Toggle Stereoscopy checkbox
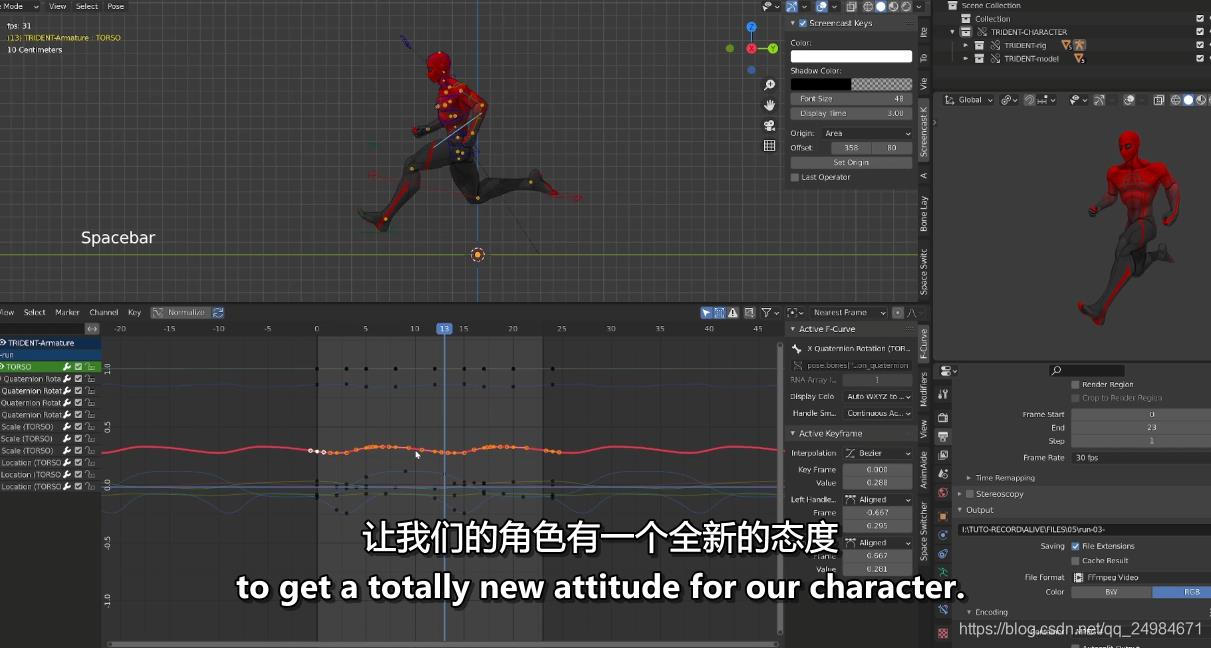The image size is (1211, 648). (969, 493)
